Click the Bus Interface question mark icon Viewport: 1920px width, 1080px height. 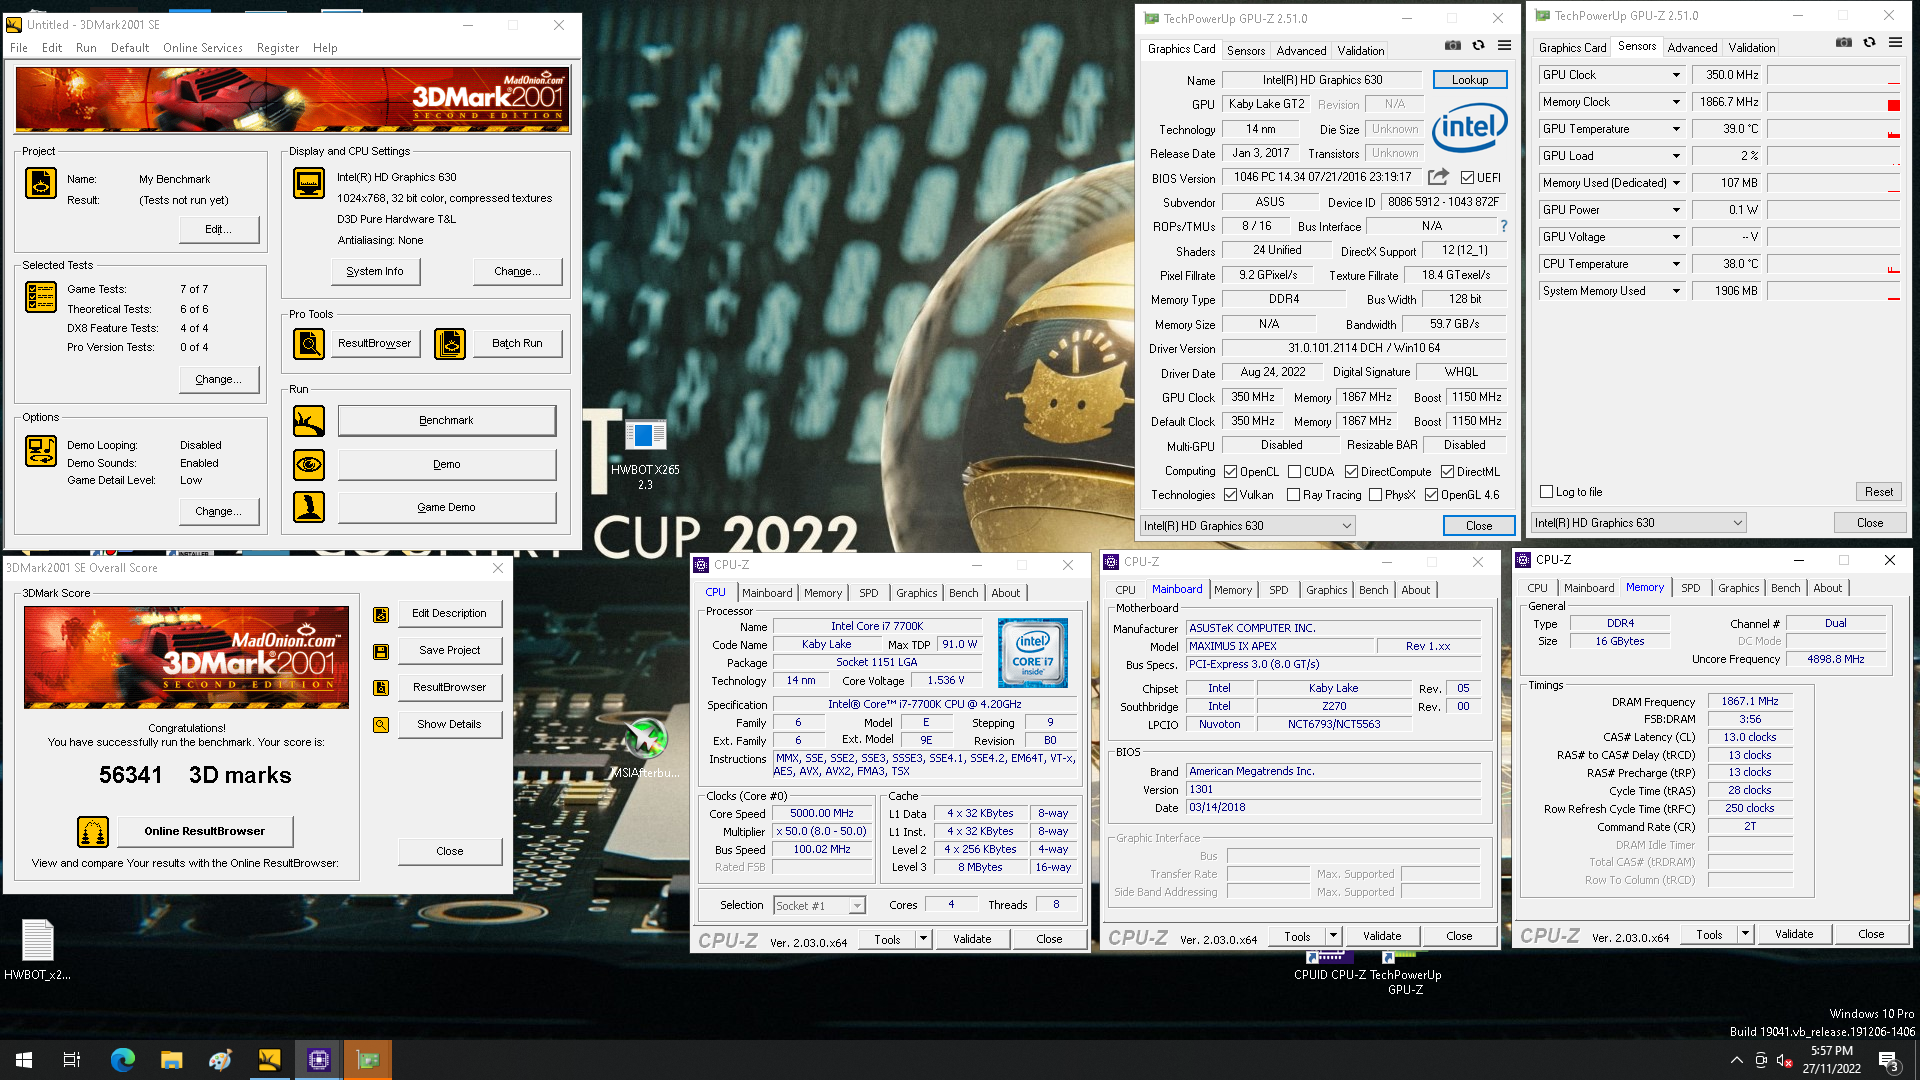pyautogui.click(x=1503, y=226)
